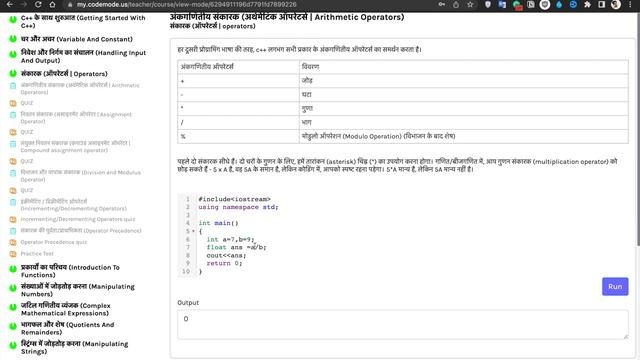Click the green icon beside Complex Mathematical Expressions

[x=13, y=307]
